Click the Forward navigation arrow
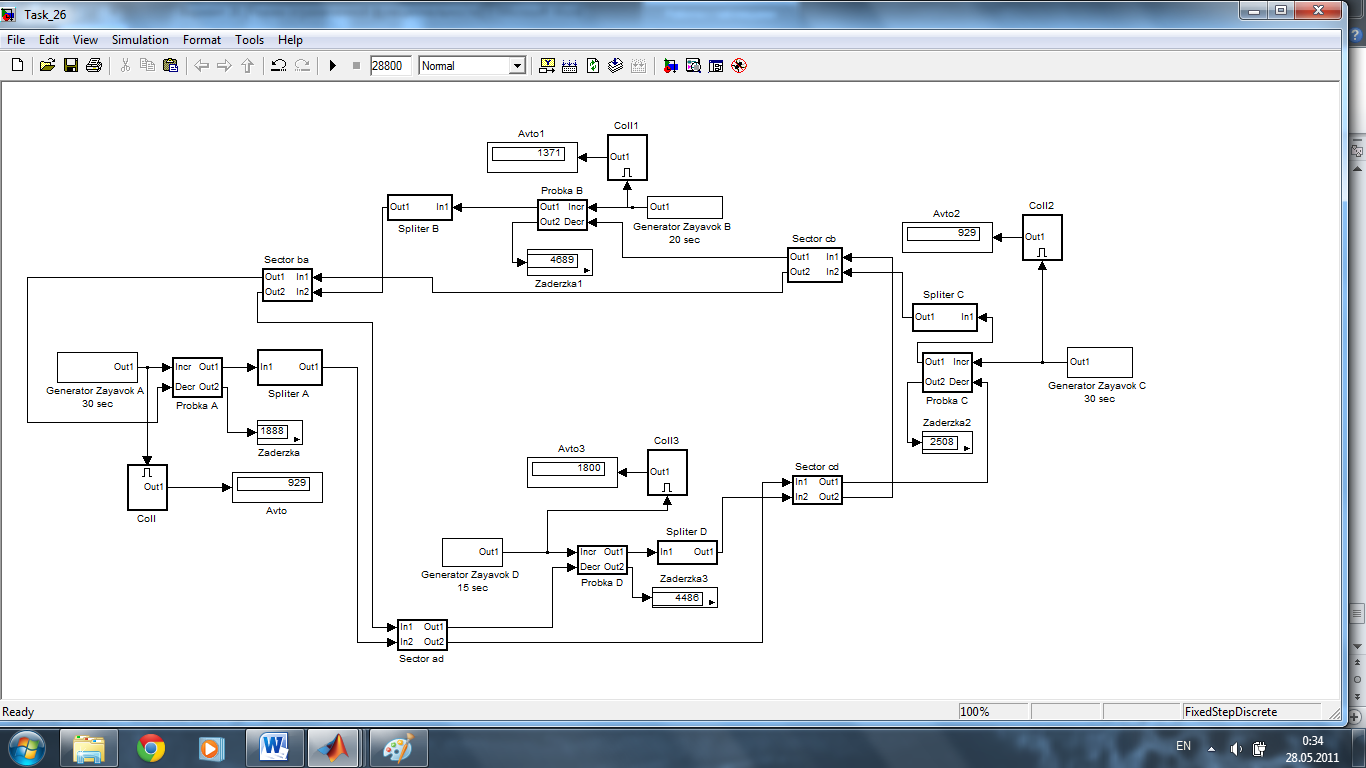Image resolution: width=1366 pixels, height=768 pixels. pyautogui.click(x=224, y=66)
